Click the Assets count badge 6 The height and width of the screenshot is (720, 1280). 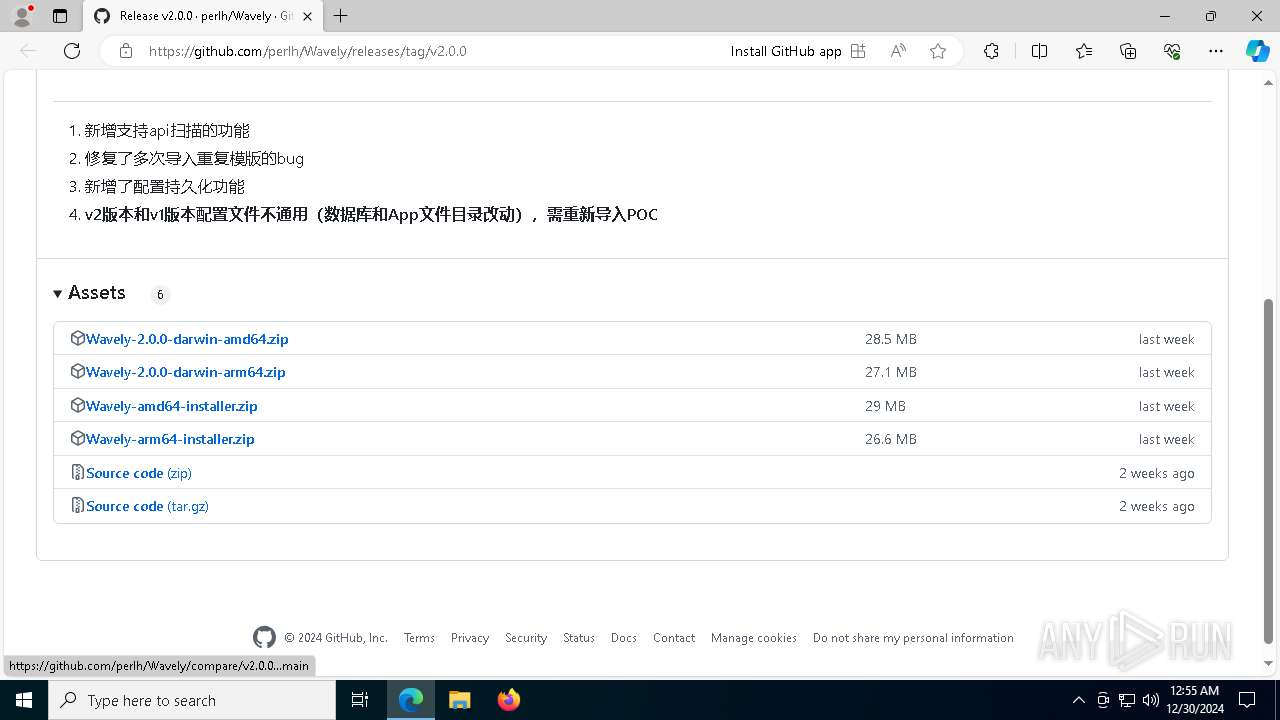(160, 294)
